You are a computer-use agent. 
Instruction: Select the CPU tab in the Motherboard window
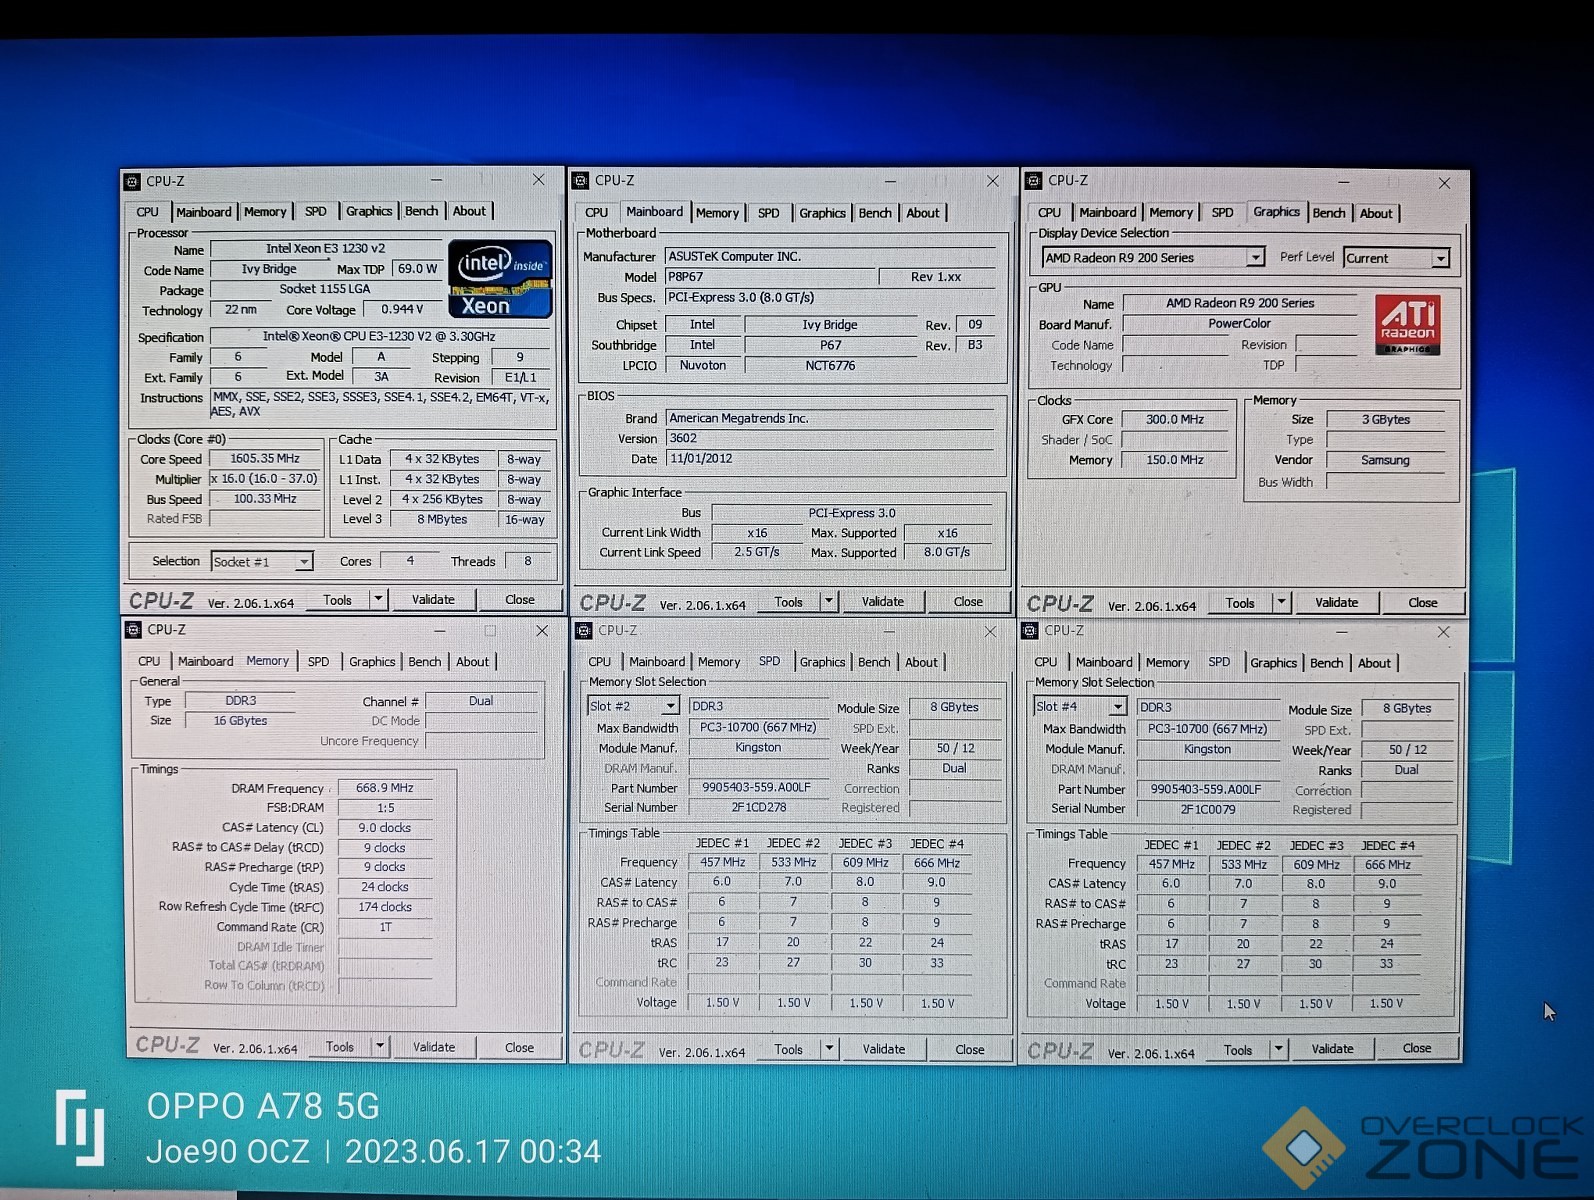(596, 213)
